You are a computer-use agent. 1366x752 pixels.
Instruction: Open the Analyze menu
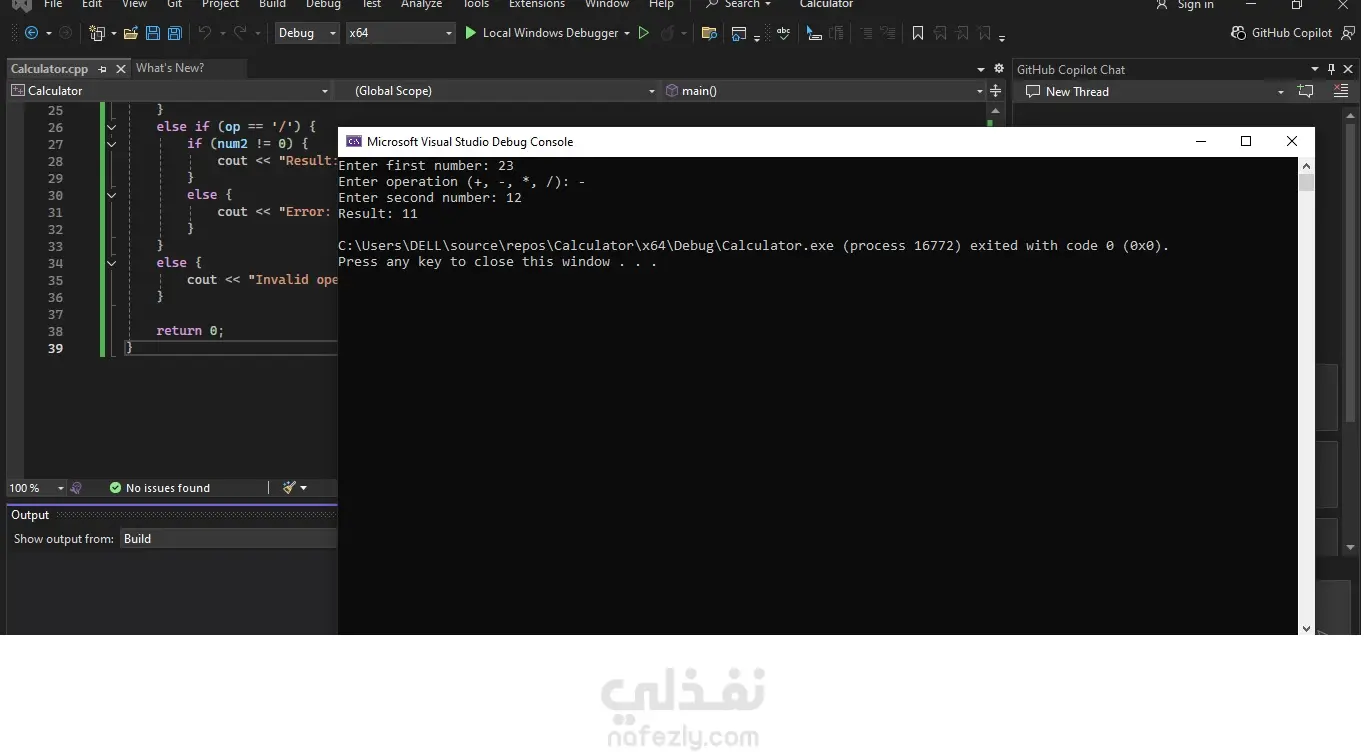[421, 4]
